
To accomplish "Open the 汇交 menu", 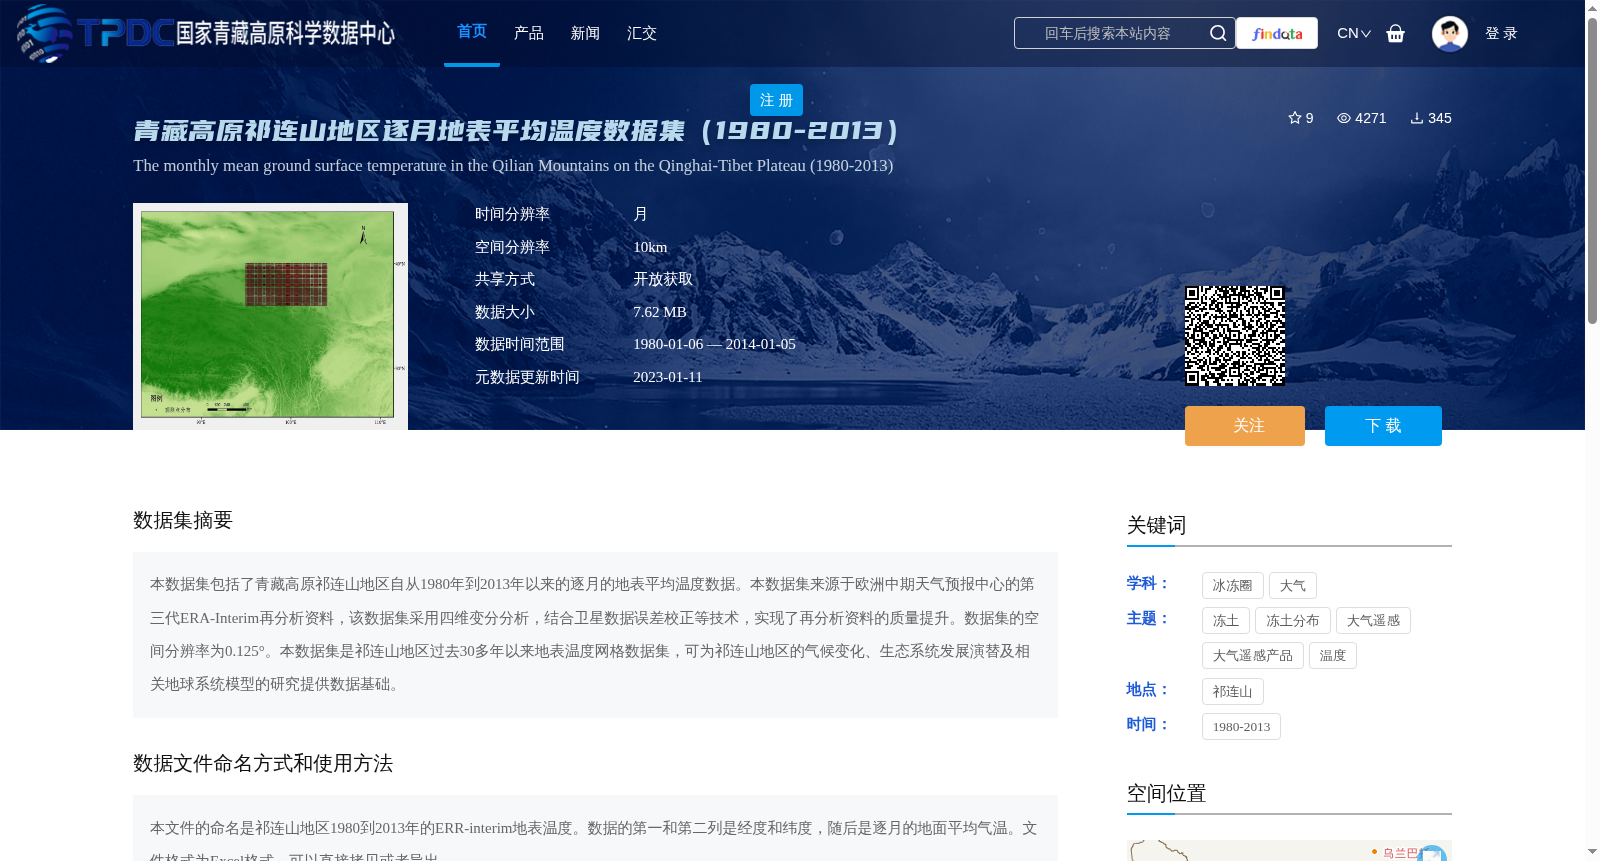I will click(642, 33).
